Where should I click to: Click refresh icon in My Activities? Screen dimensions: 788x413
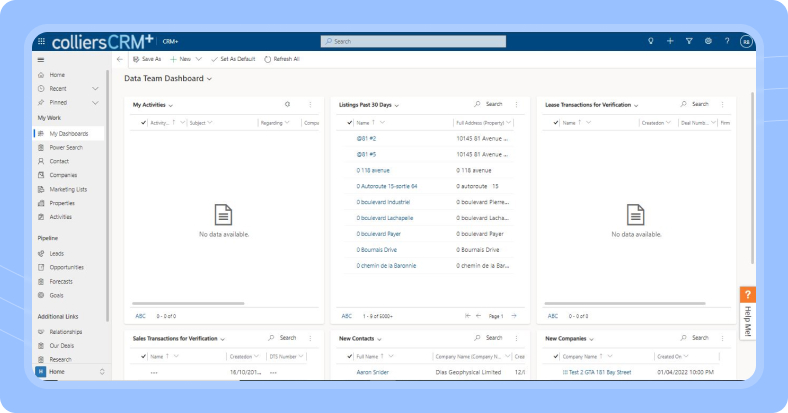click(x=287, y=105)
